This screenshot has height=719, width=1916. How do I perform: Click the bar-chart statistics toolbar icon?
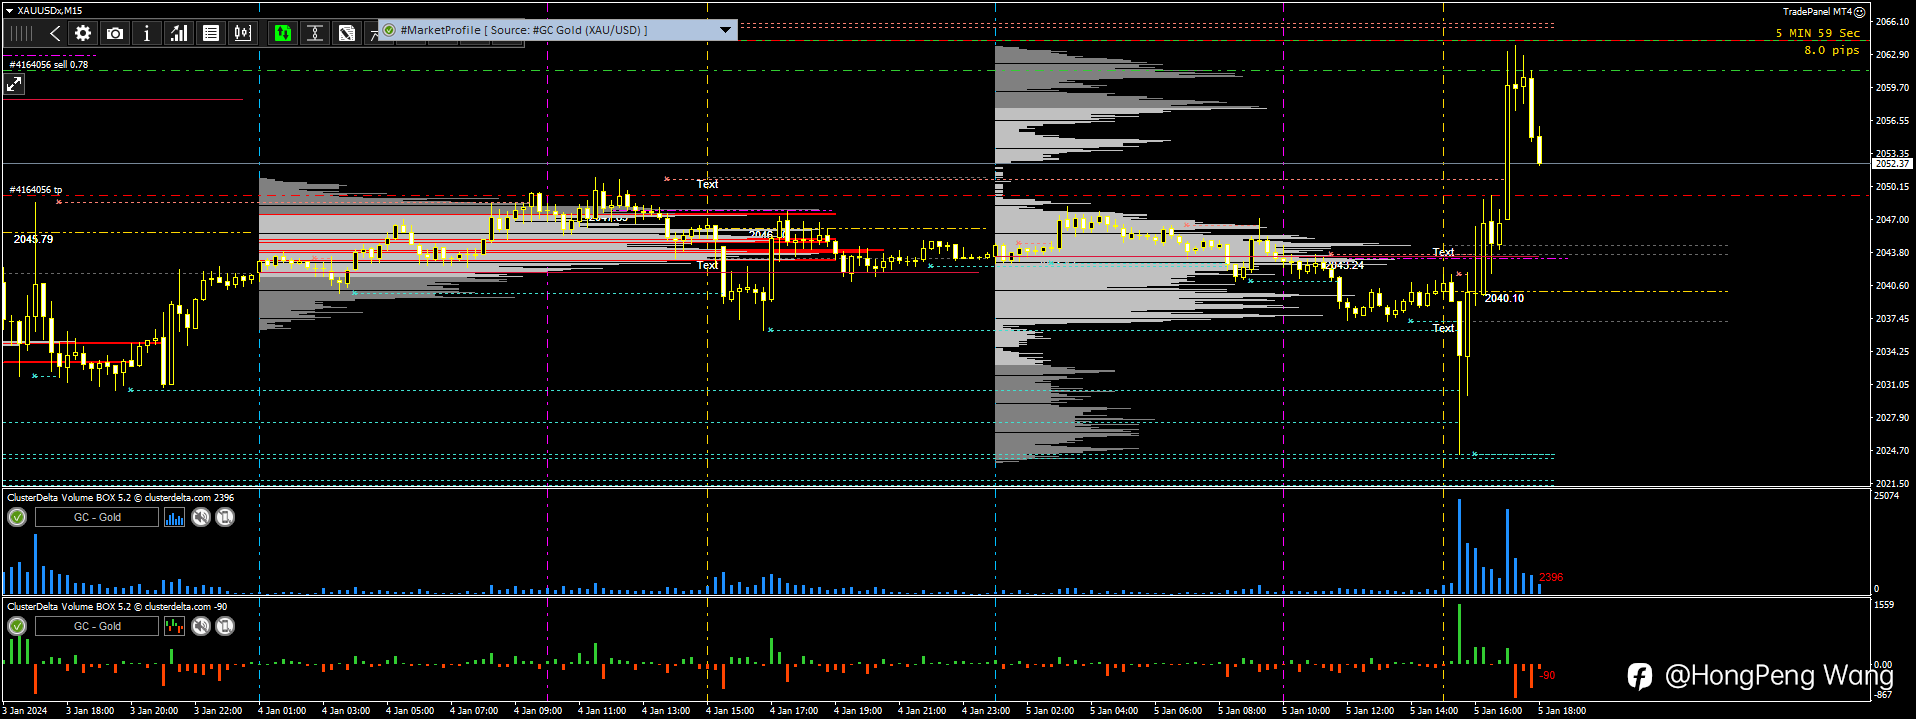click(179, 33)
